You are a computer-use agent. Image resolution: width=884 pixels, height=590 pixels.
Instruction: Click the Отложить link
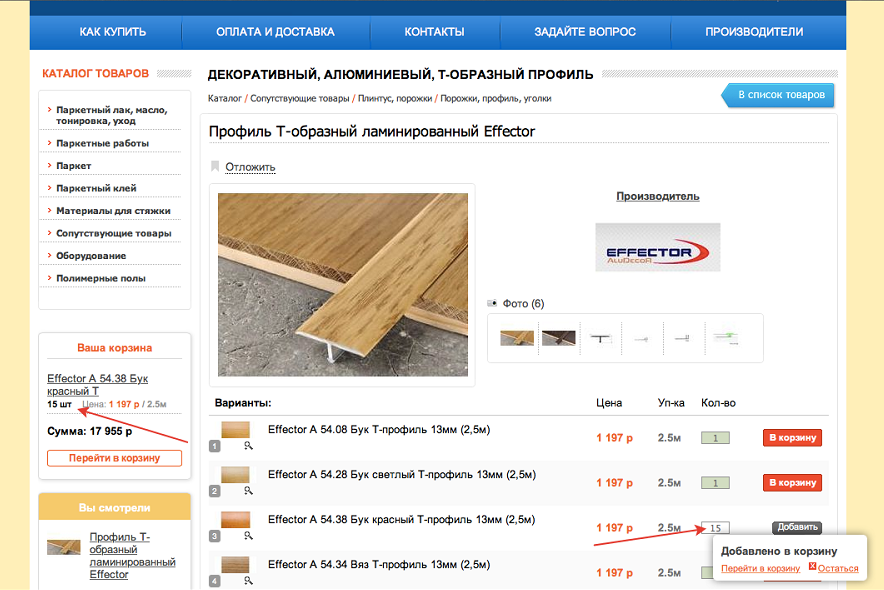click(250, 167)
